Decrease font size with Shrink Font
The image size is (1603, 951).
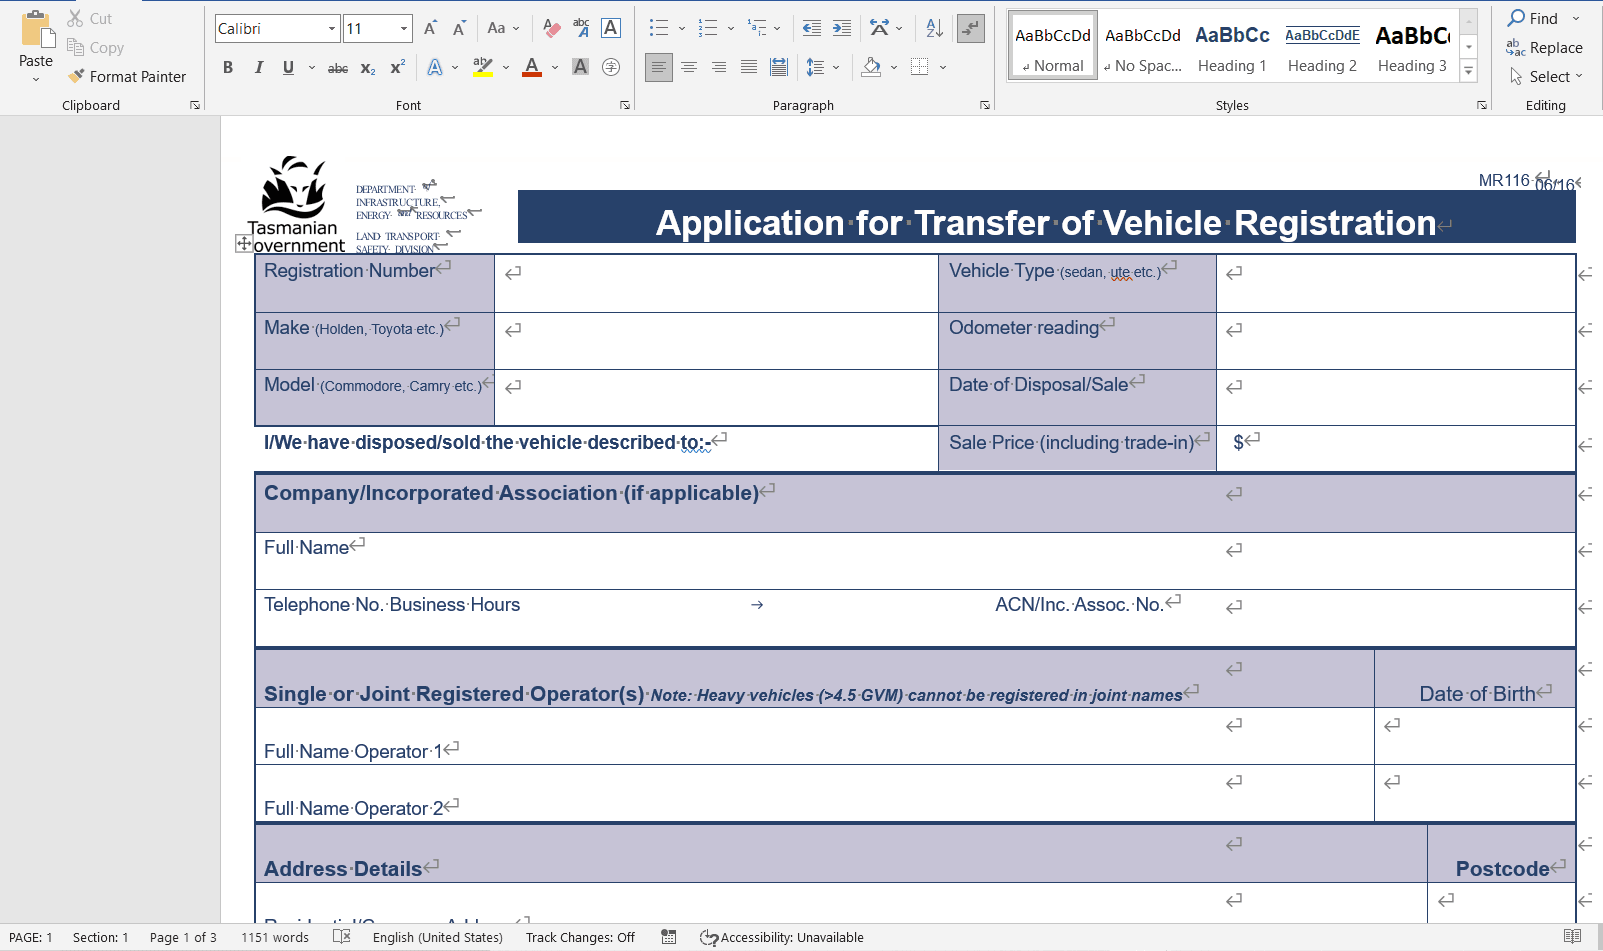point(459,28)
